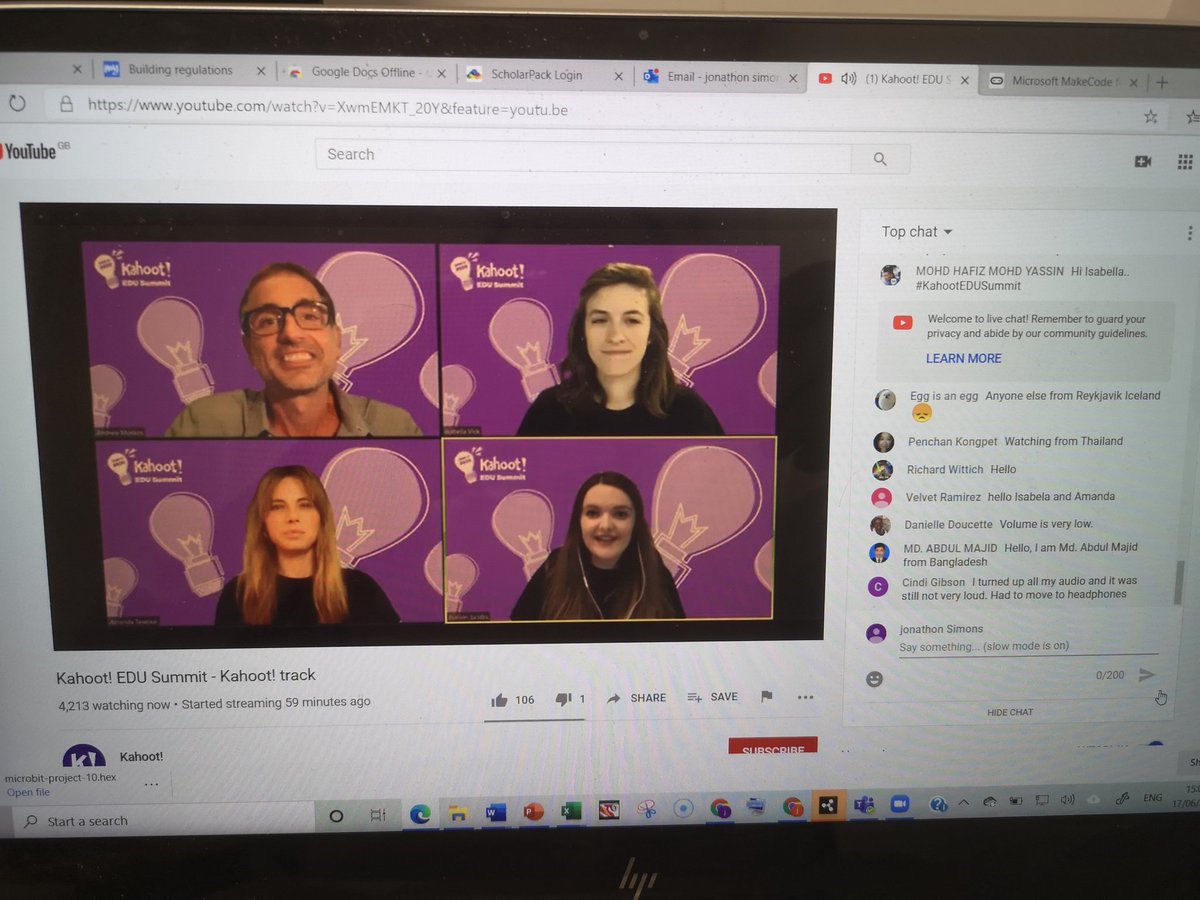Expand hidden icons in the system tray
This screenshot has height=900, width=1200.
point(964,802)
